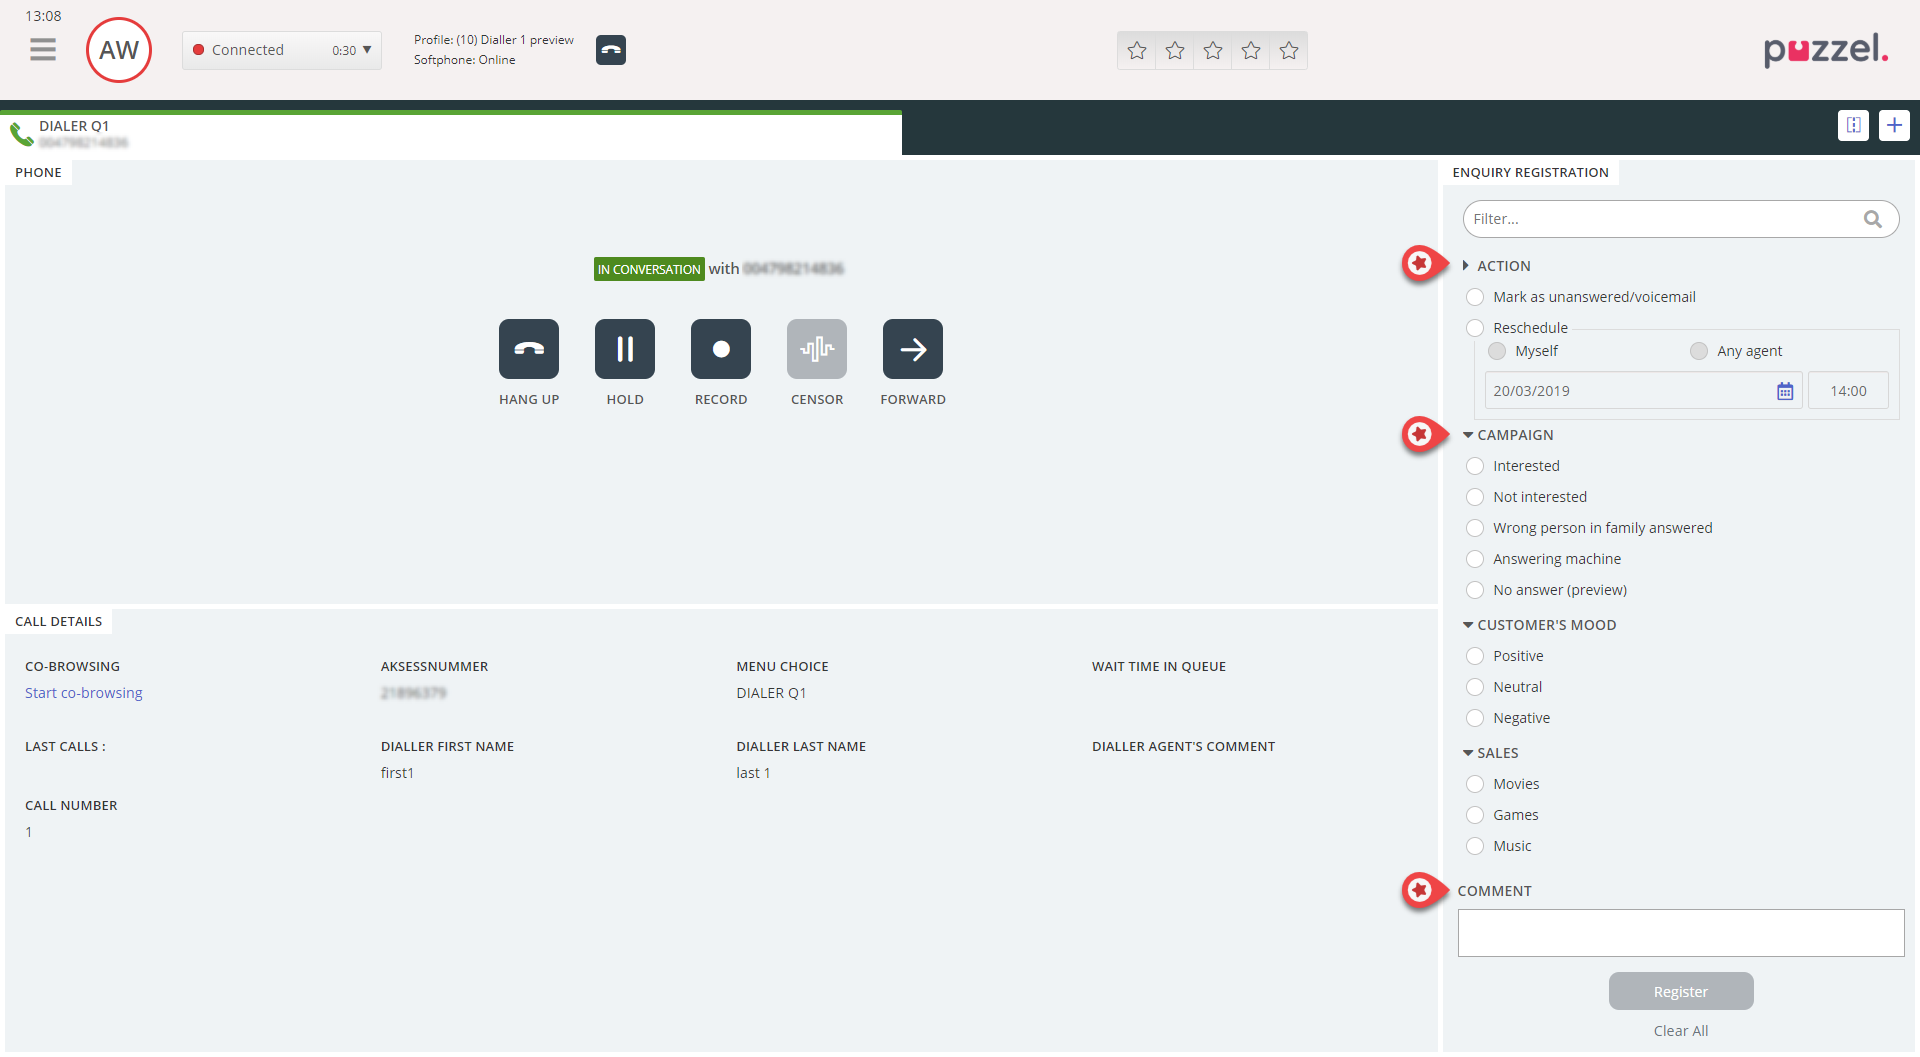Viewport: 1920px width, 1057px height.
Task: Start recording with the Record button
Action: [x=720, y=349]
